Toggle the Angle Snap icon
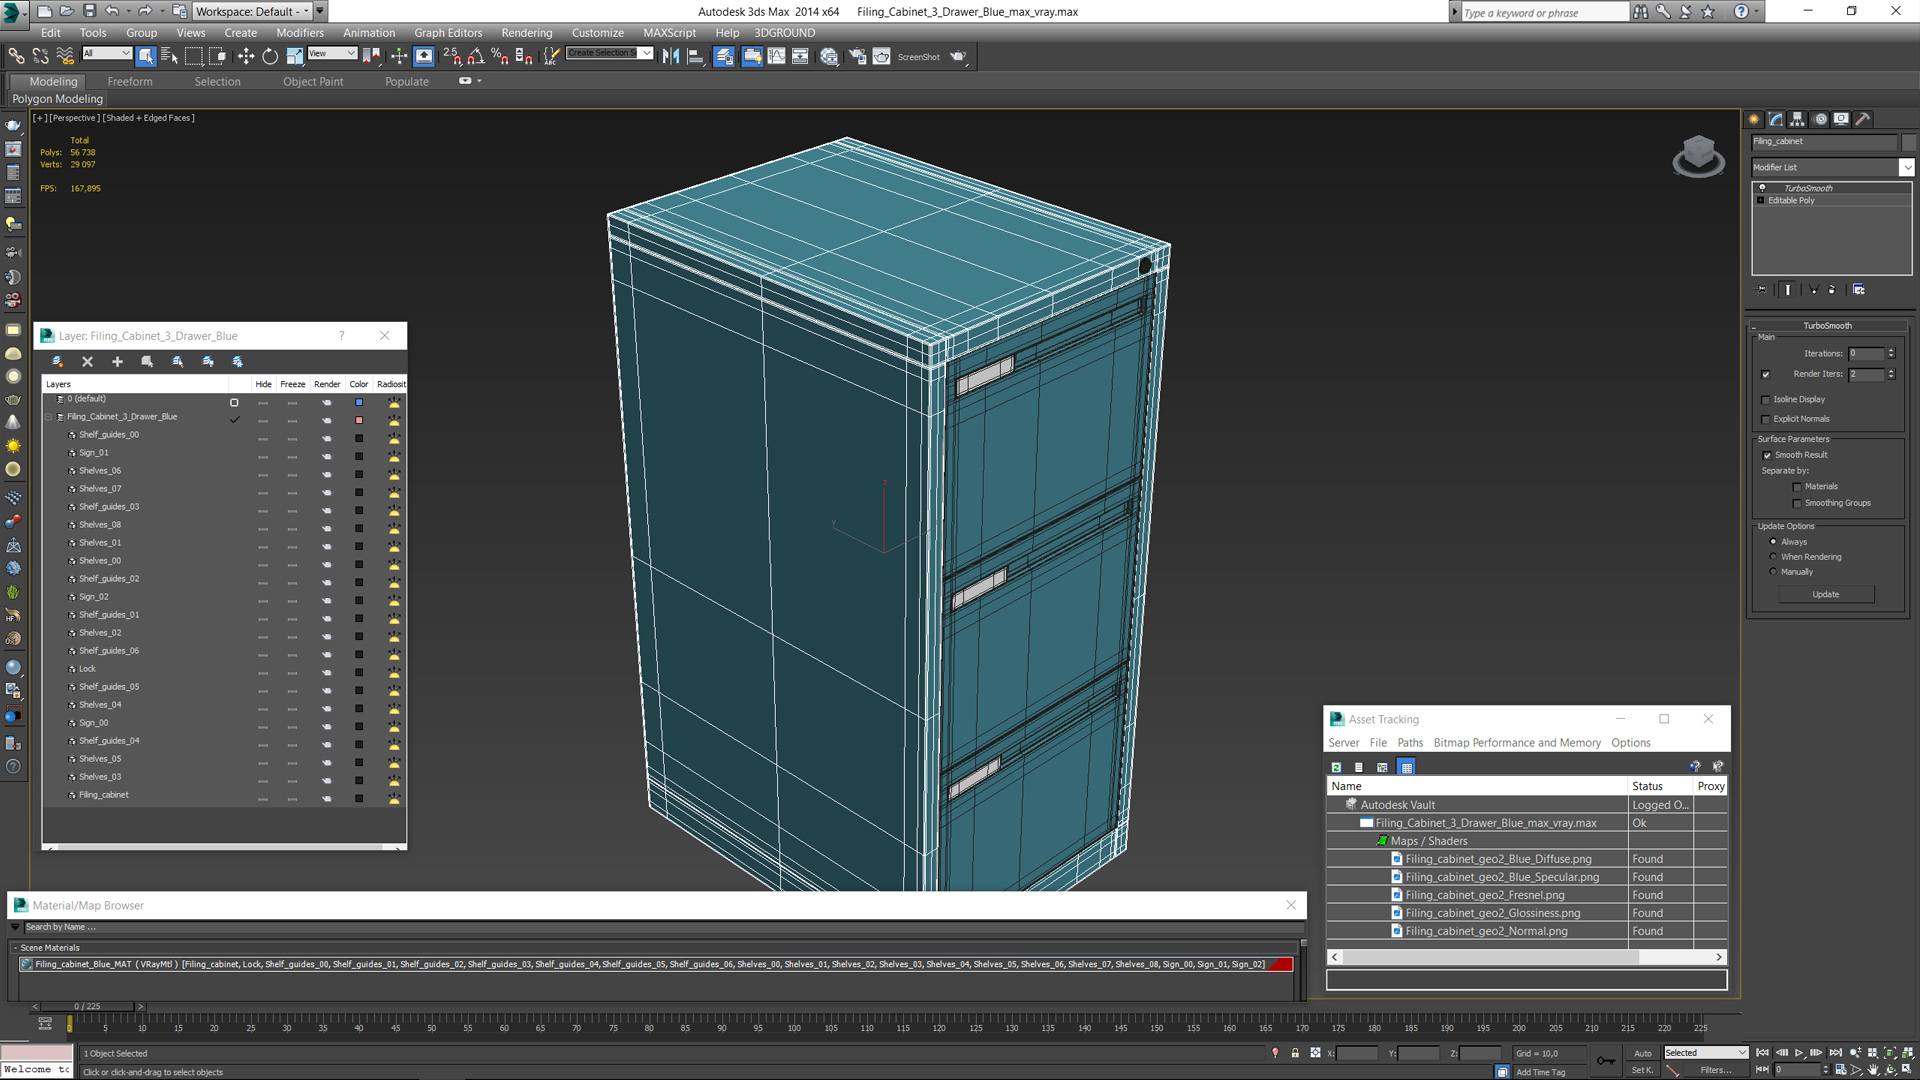This screenshot has height=1080, width=1920. [x=476, y=57]
